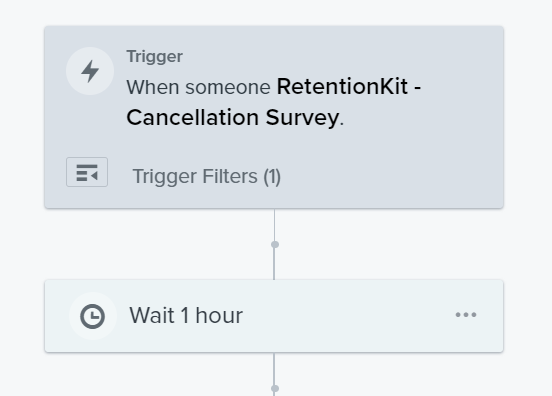Open the three-dot menu on Wait step

(466, 315)
